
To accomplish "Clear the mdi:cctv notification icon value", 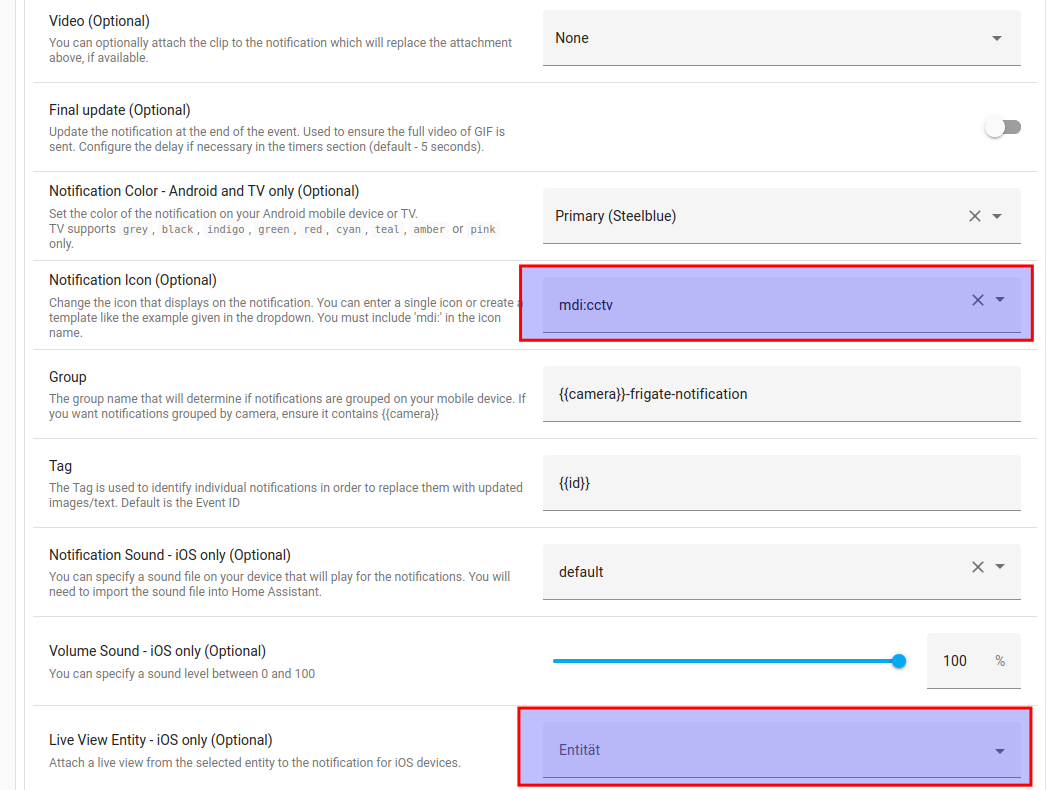I will click(978, 300).
